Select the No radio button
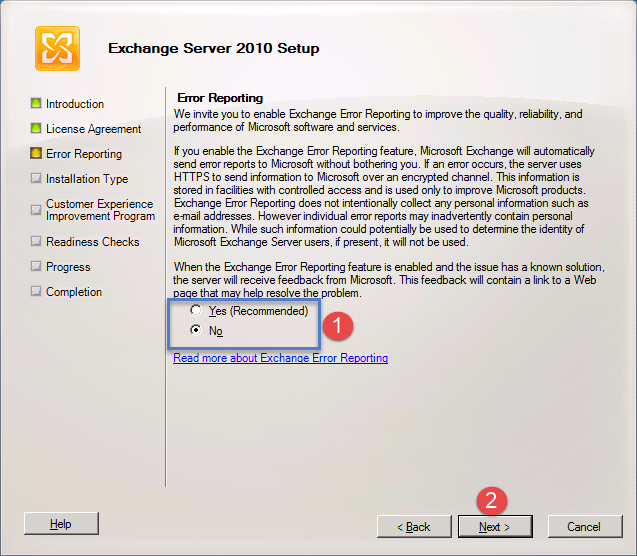The width and height of the screenshot is (637, 556). point(196,330)
